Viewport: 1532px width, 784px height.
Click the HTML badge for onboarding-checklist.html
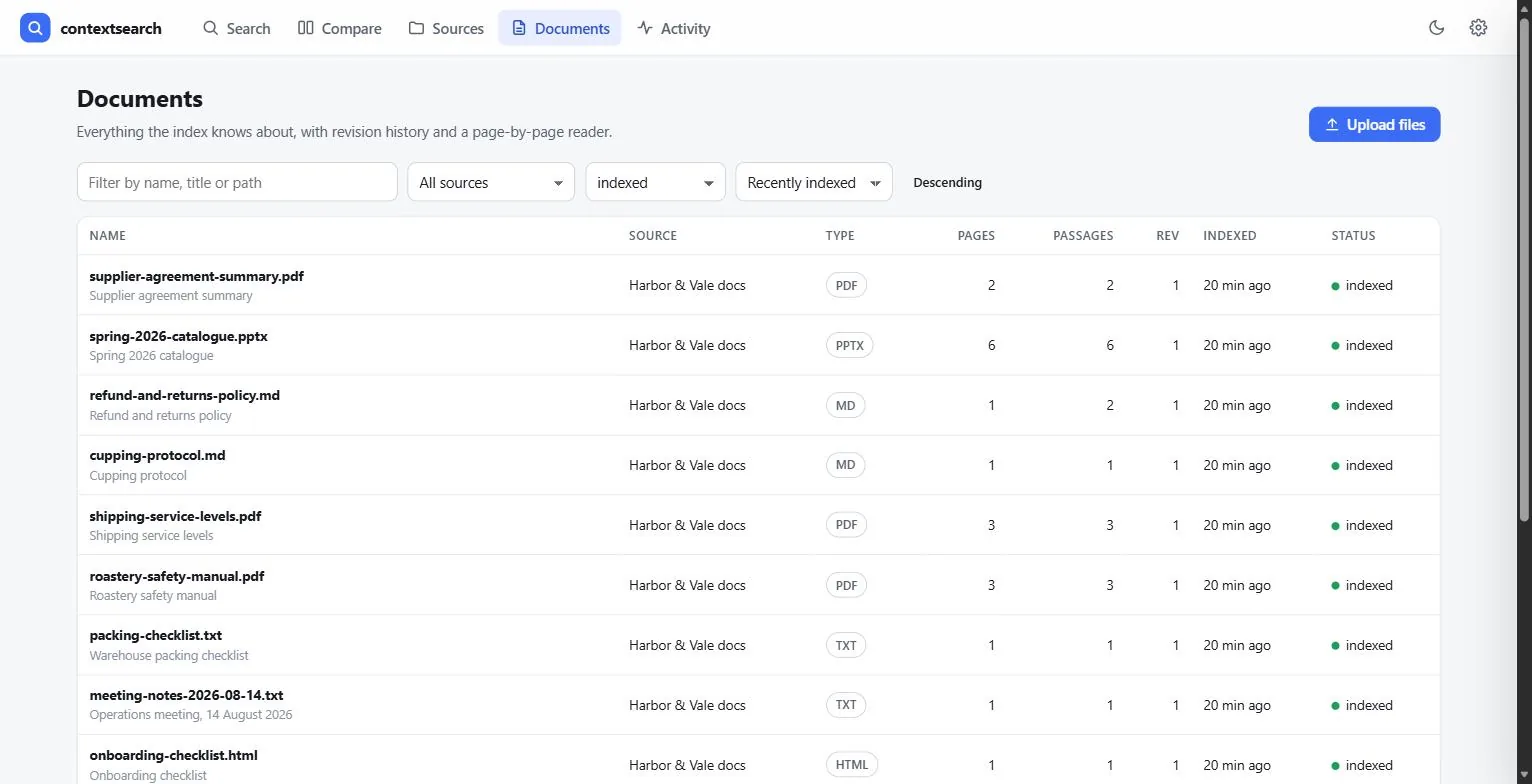pyautogui.click(x=852, y=765)
